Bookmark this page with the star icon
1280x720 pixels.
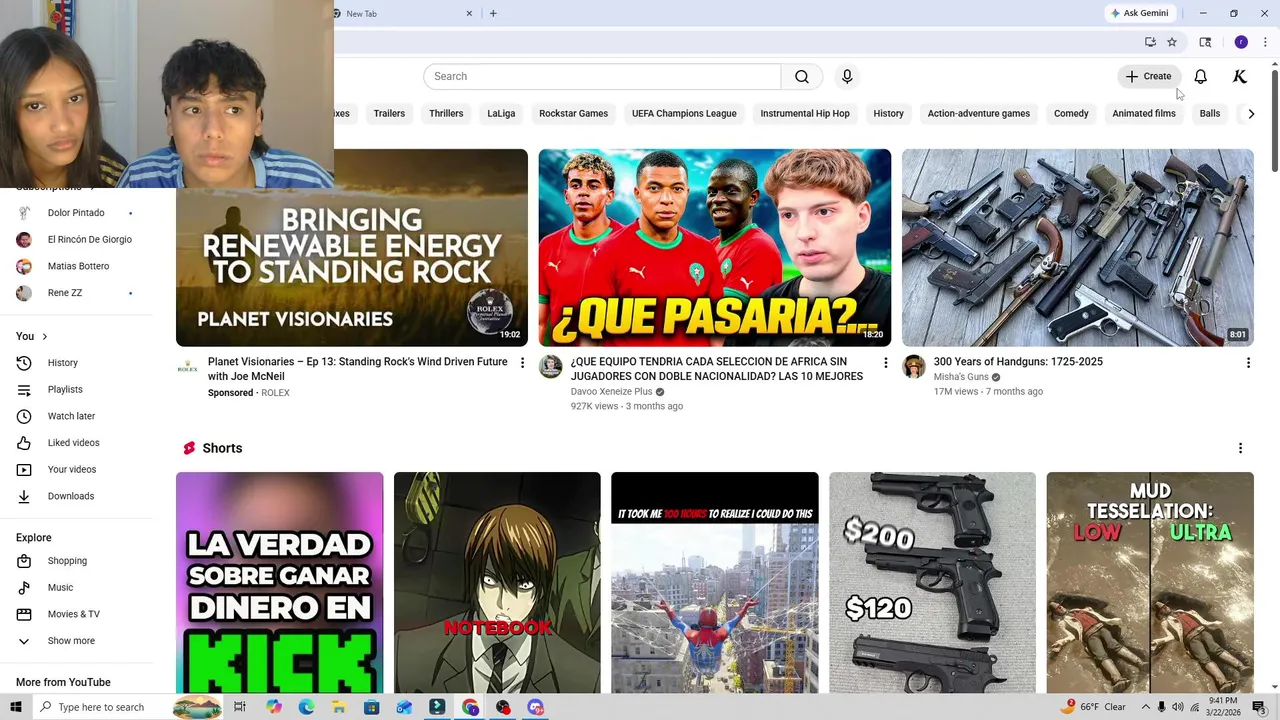point(1172,42)
